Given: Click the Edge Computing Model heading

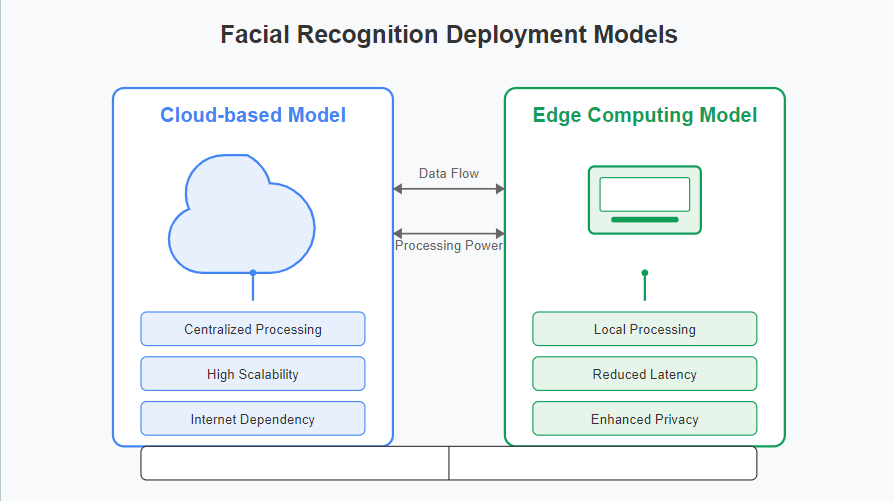Looking at the screenshot, I should click(x=645, y=115).
